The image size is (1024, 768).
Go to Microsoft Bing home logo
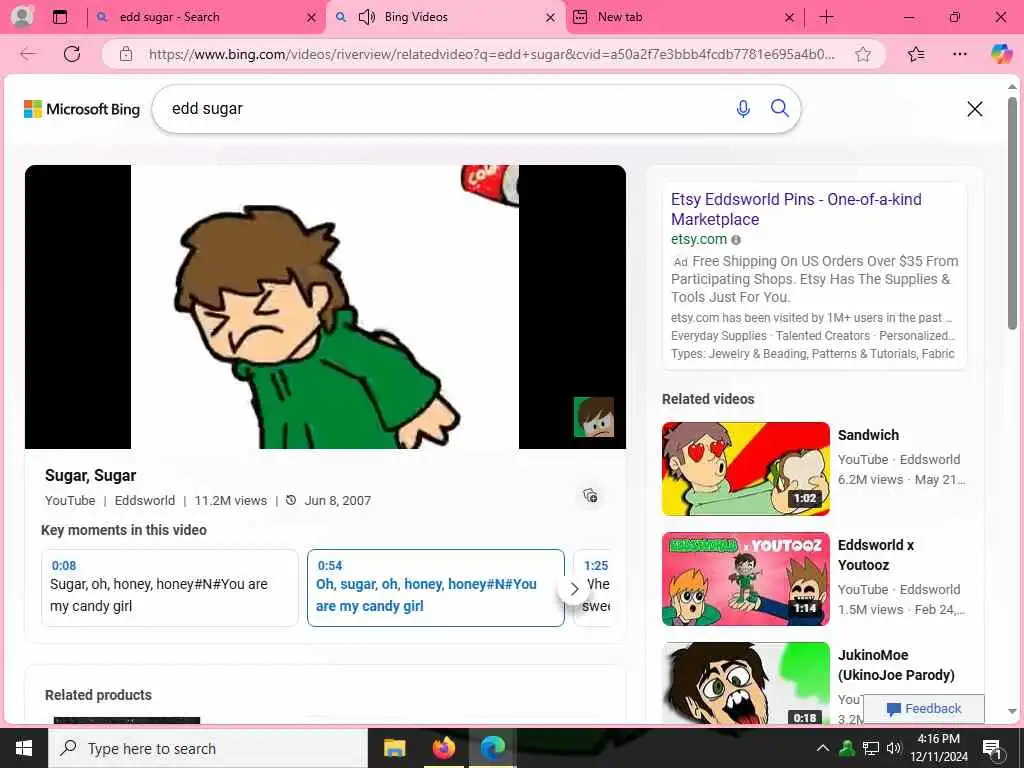click(x=82, y=109)
